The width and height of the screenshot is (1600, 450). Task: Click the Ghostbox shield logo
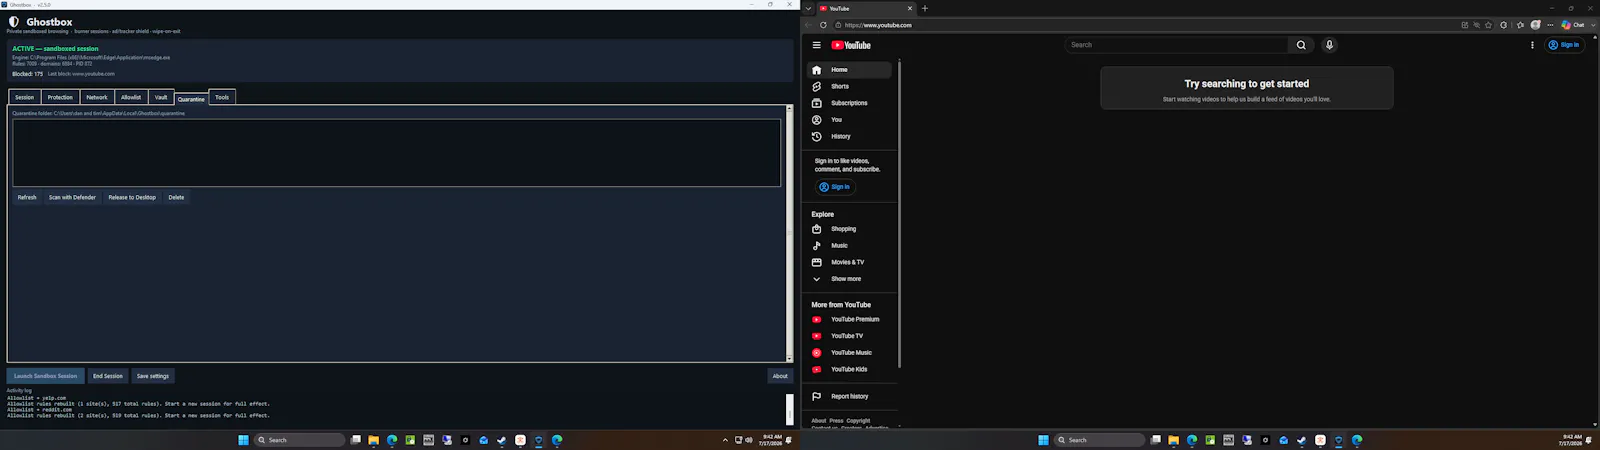(14, 22)
